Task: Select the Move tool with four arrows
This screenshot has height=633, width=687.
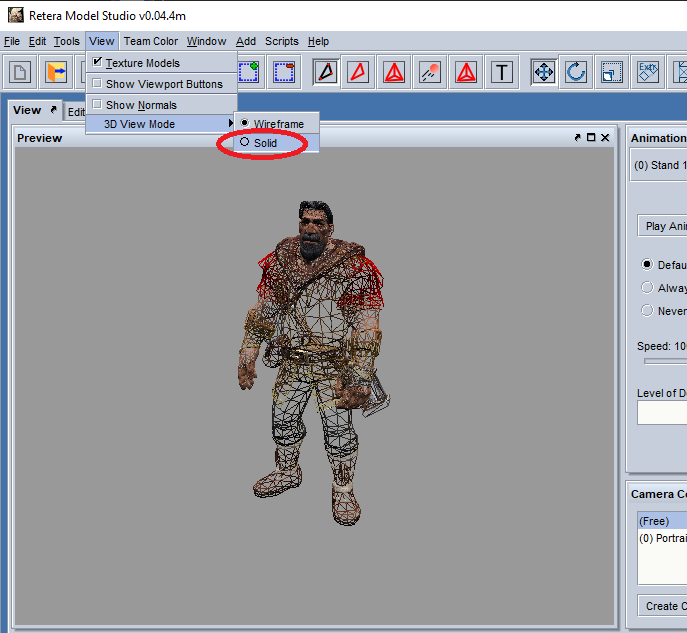Action: pyautogui.click(x=544, y=72)
